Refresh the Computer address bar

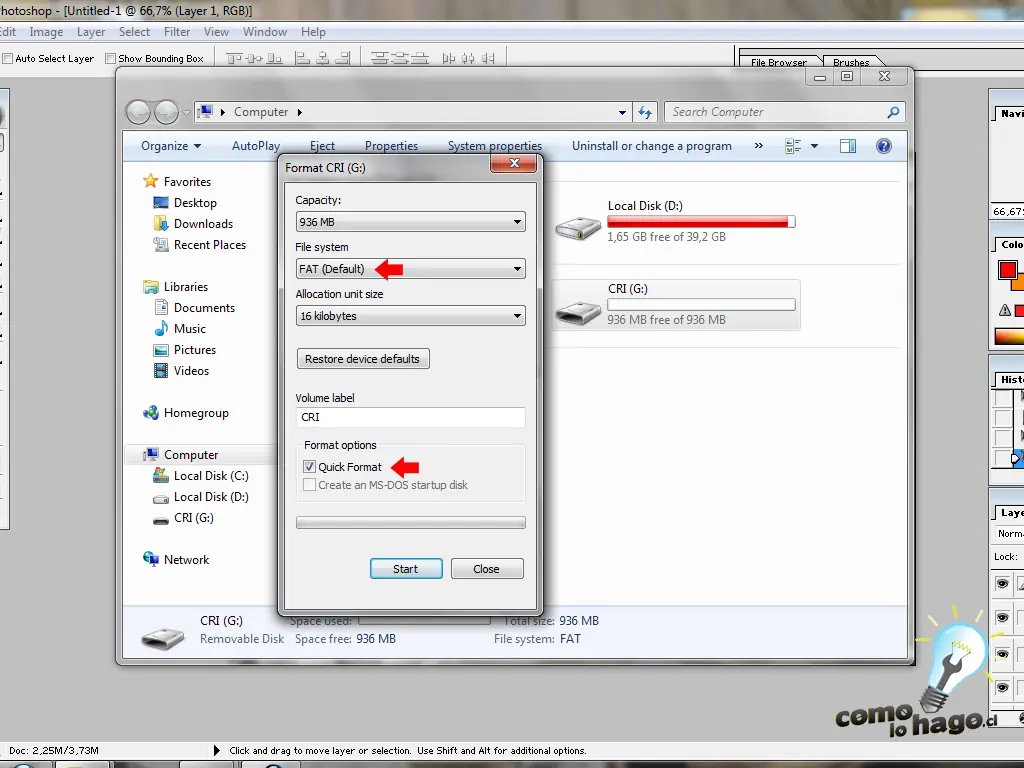[645, 112]
